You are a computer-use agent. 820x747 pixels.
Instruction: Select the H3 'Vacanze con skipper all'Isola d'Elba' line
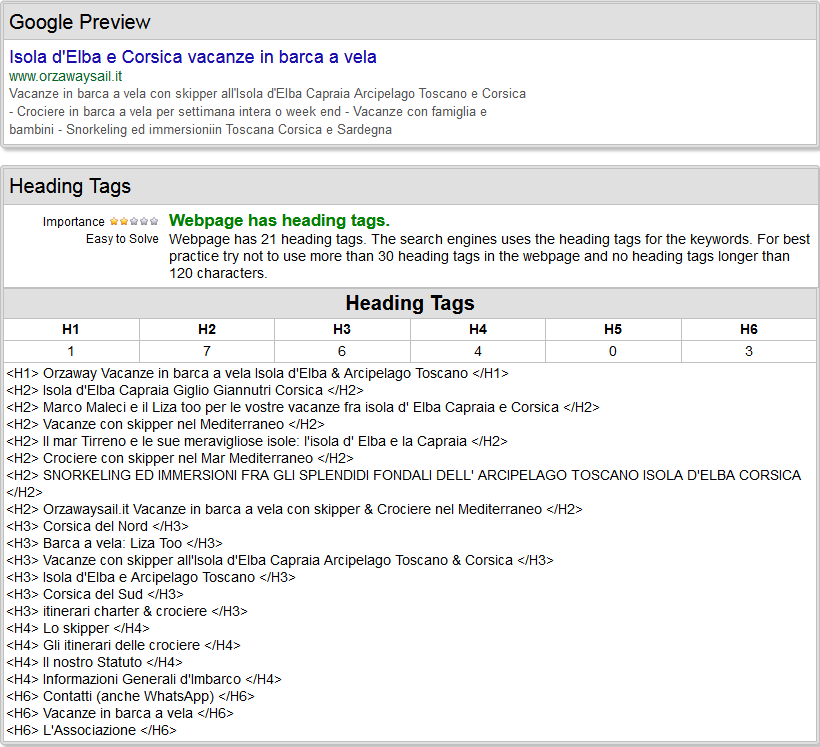pos(280,560)
